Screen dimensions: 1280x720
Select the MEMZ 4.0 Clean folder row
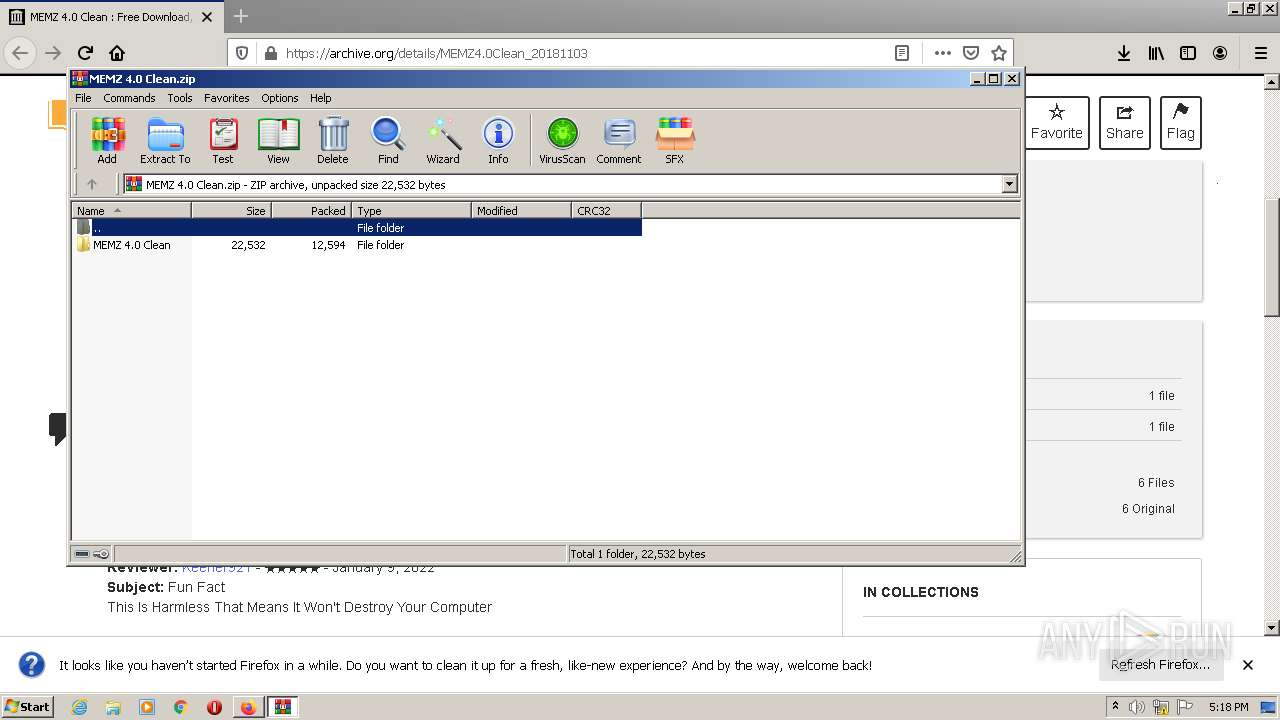tap(357, 245)
